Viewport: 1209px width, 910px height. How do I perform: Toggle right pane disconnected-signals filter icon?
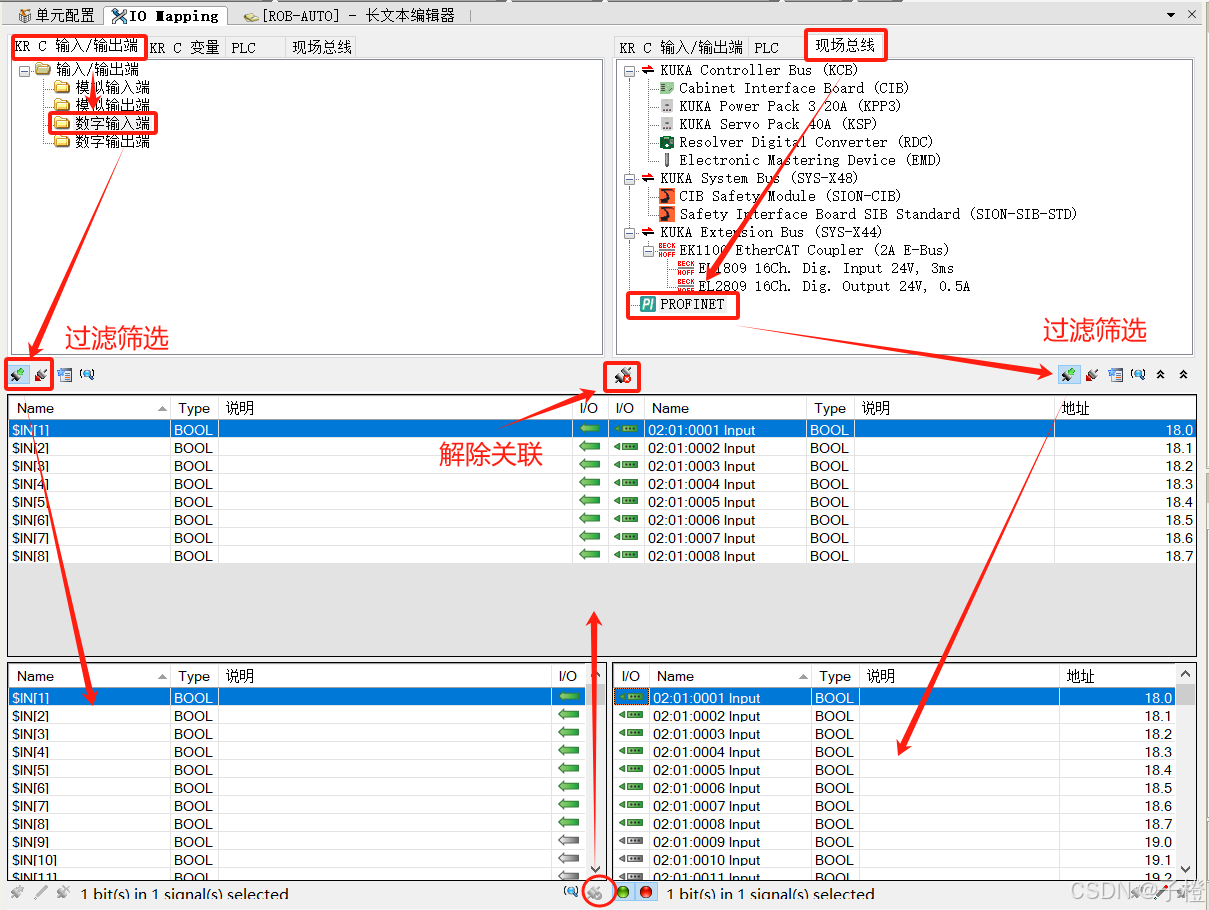[1092, 374]
